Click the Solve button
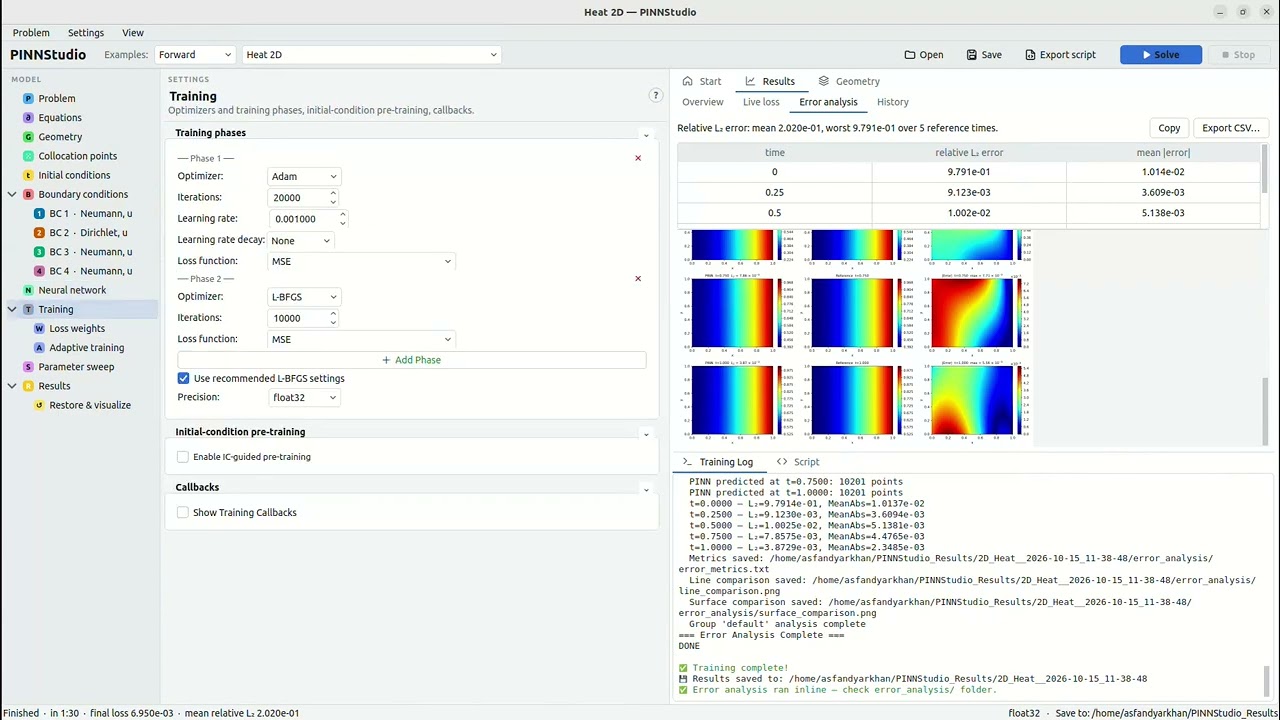The image size is (1280, 720). coord(1161,55)
